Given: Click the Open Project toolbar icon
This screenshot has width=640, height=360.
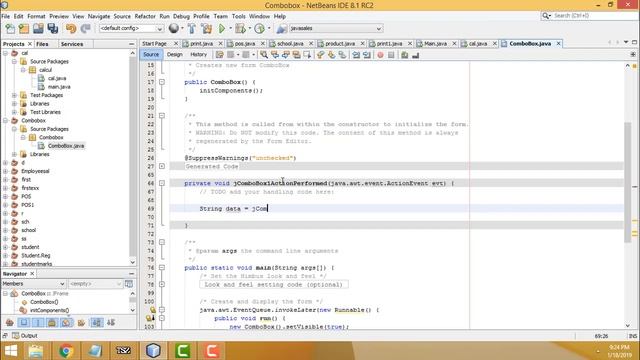Looking at the screenshot, I should pyautogui.click(x=38, y=28).
